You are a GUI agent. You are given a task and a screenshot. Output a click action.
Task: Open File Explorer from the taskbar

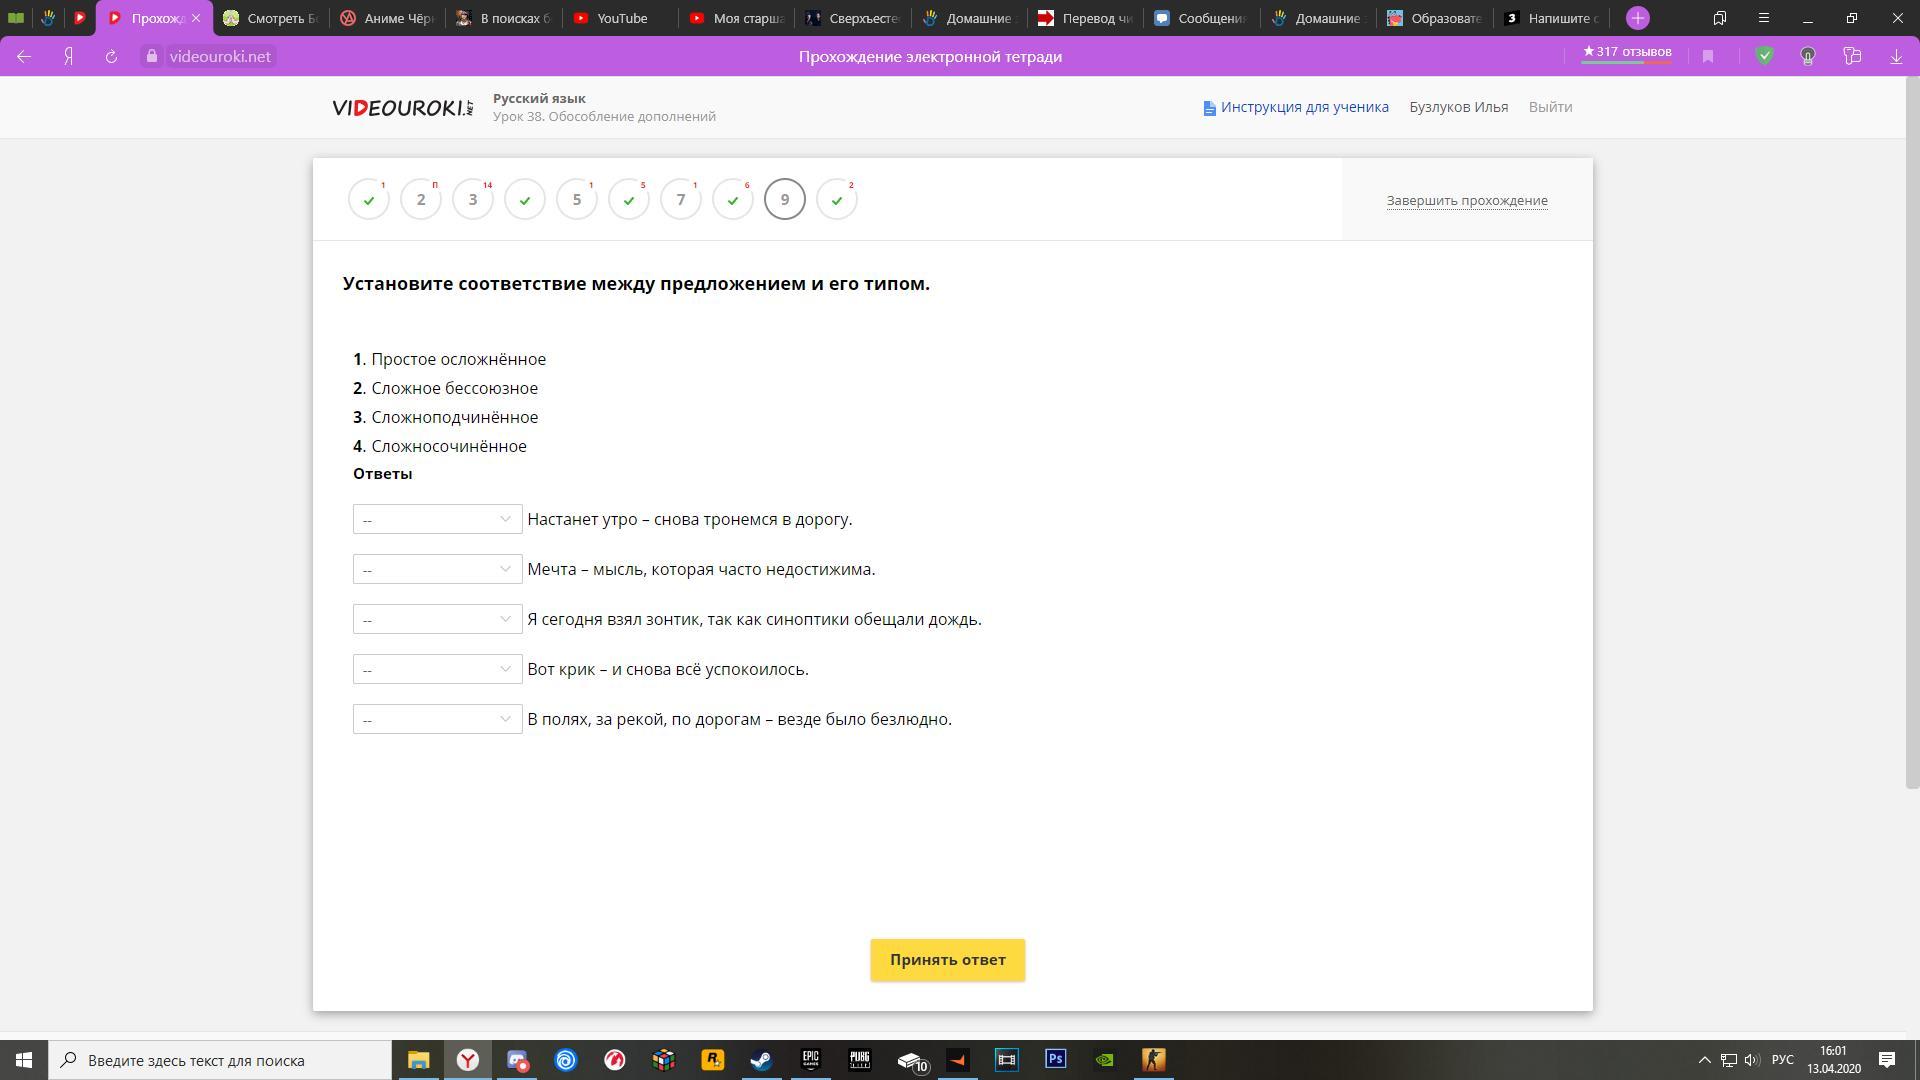coord(418,1060)
